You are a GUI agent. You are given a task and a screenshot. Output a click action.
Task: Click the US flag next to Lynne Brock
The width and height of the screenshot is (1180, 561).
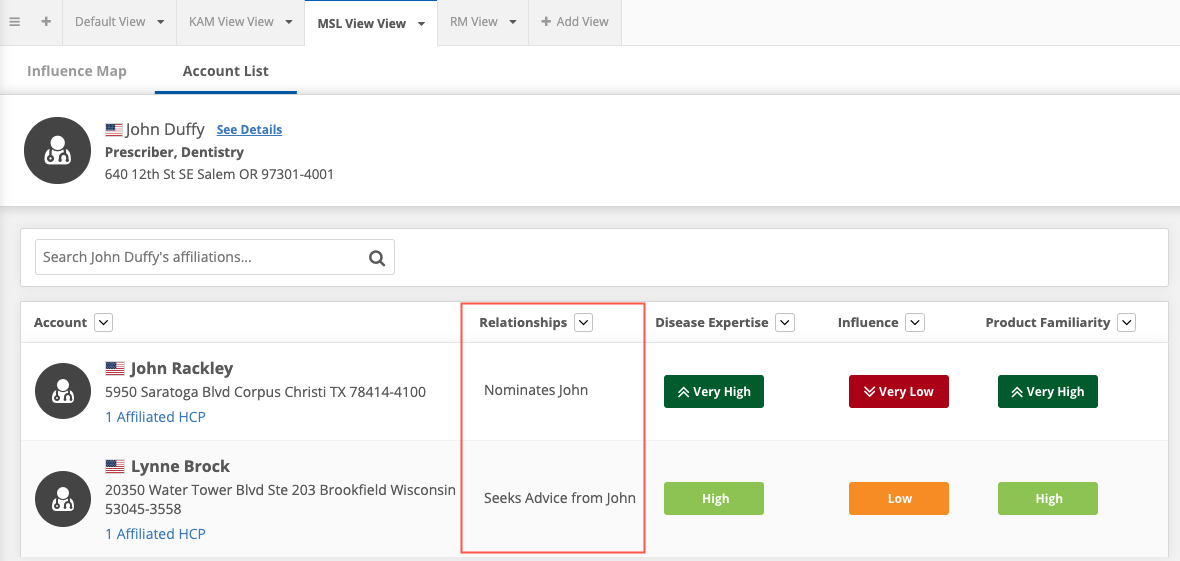coord(115,467)
